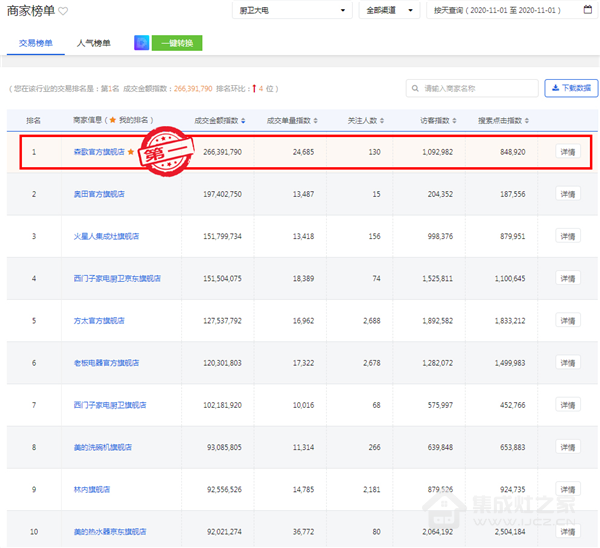The width and height of the screenshot is (600, 548).
Task: Click the merchant name search box
Action: pos(472,88)
